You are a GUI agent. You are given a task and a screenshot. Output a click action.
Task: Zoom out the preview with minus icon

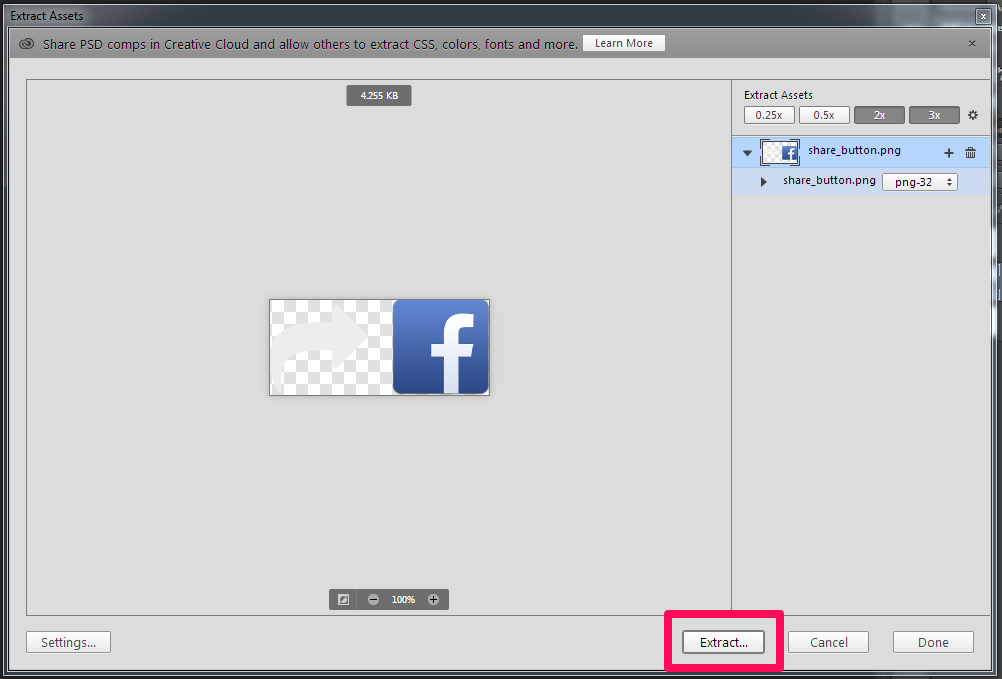[x=373, y=599]
